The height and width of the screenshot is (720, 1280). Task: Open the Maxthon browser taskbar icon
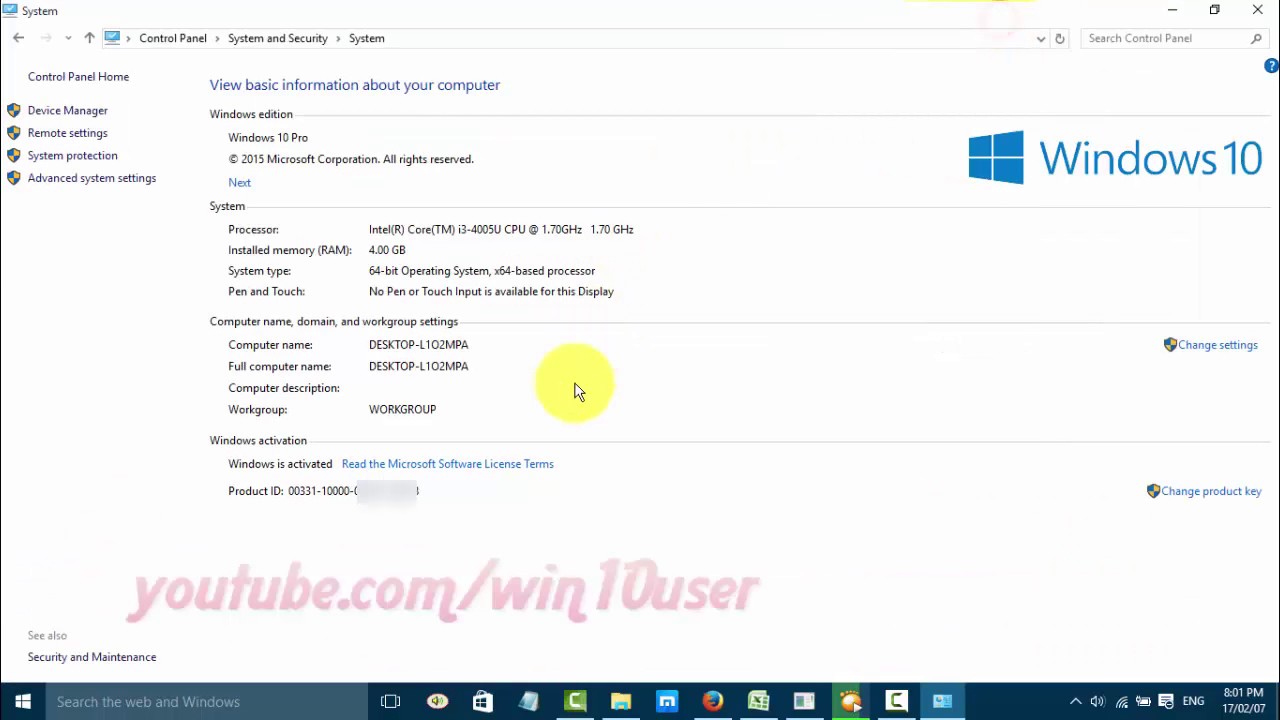[666, 701]
